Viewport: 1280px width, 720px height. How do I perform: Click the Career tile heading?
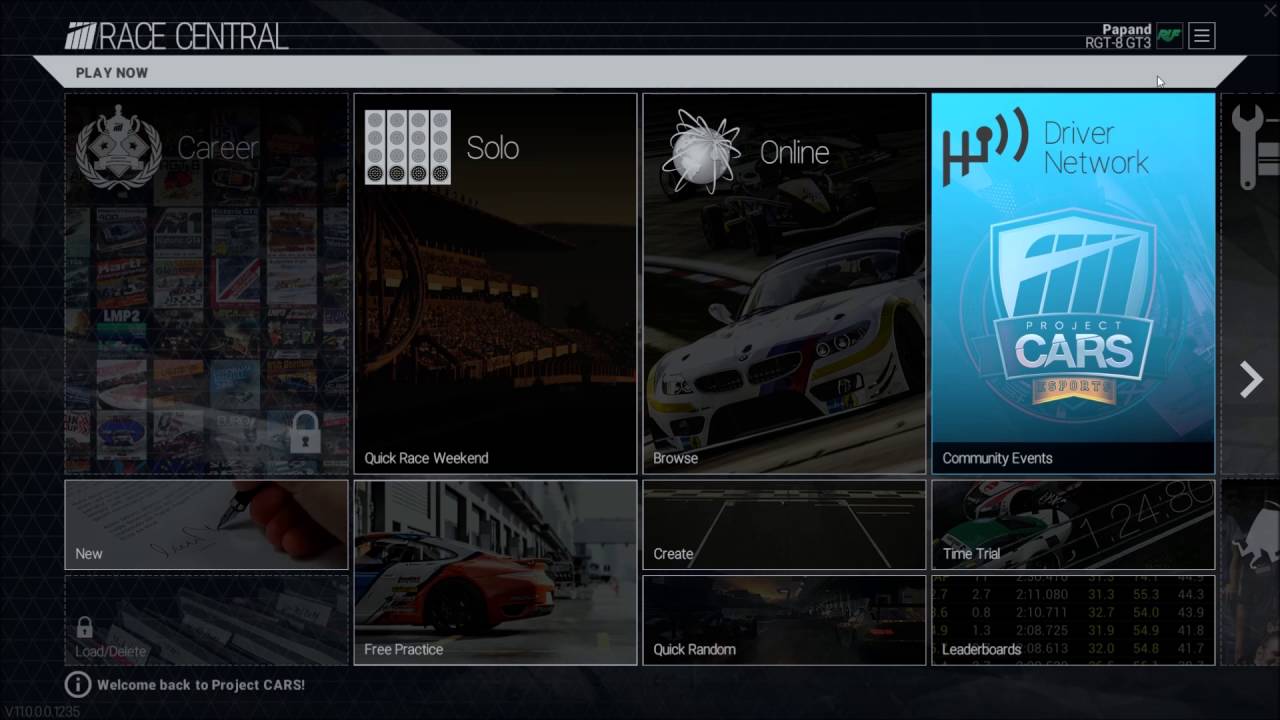(218, 148)
